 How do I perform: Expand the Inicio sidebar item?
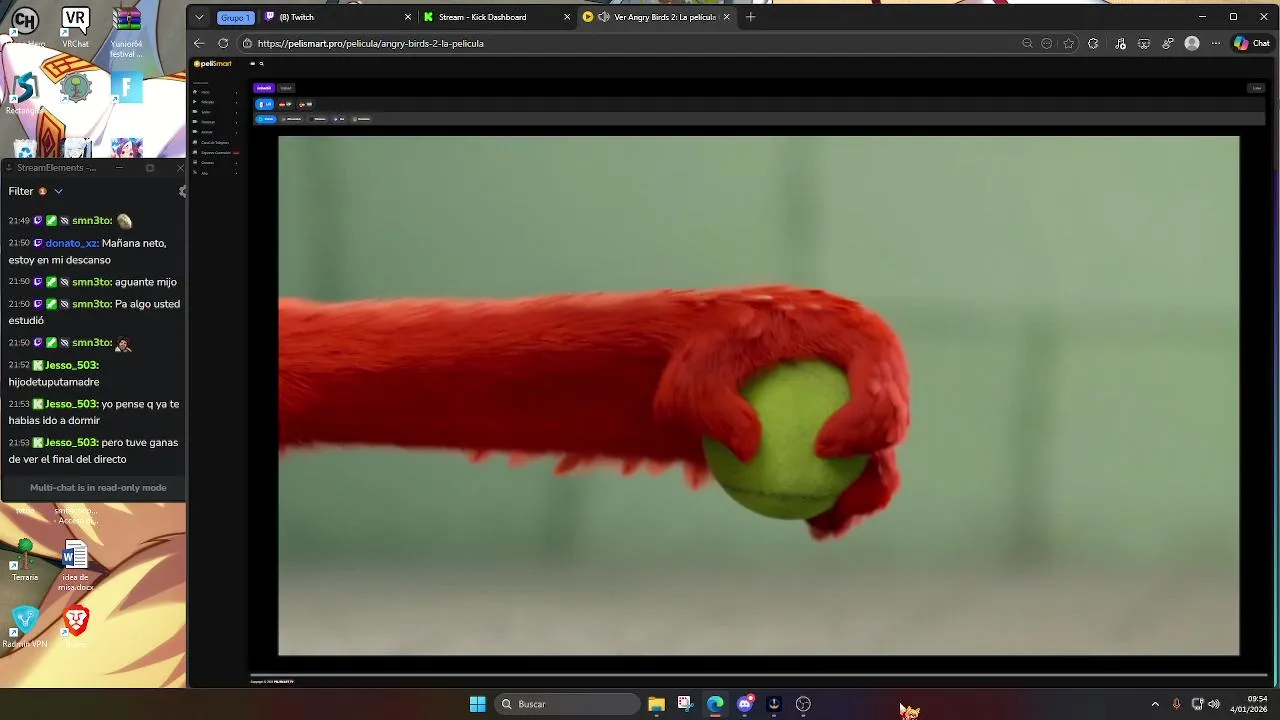coord(215,92)
